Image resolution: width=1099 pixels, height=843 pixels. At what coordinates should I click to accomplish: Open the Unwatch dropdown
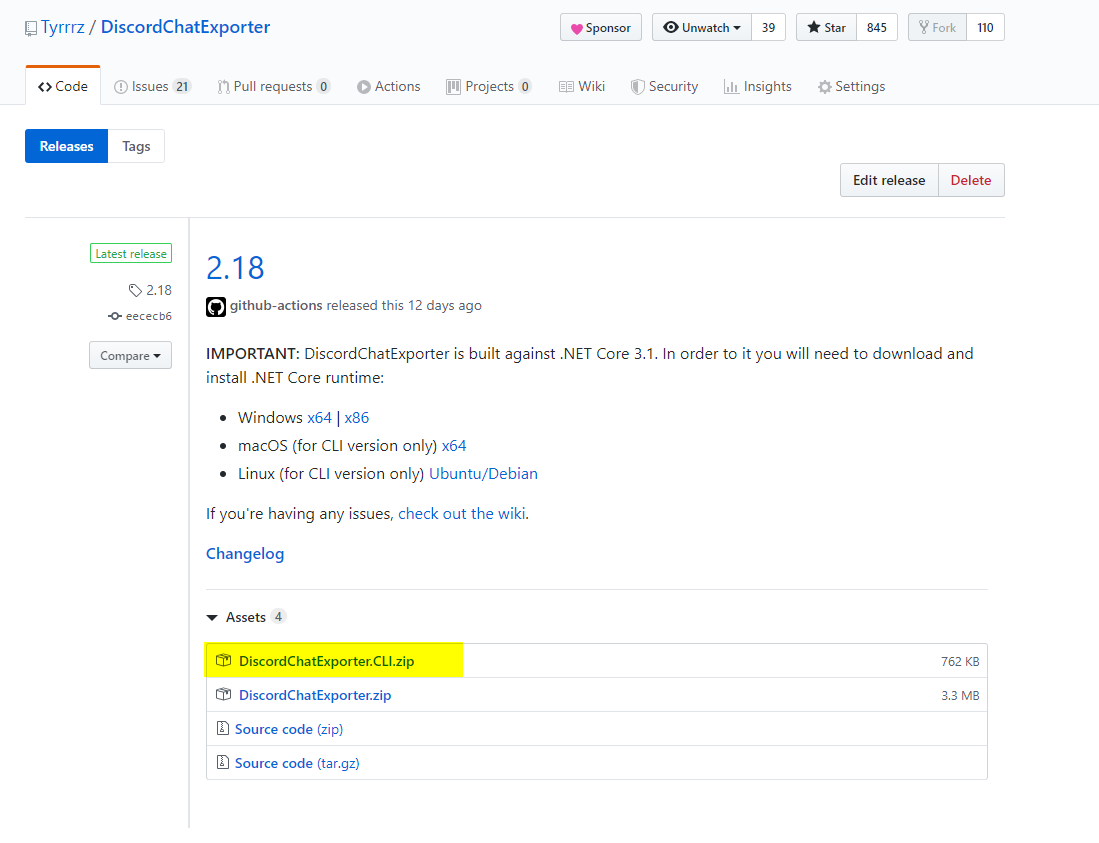pos(702,27)
